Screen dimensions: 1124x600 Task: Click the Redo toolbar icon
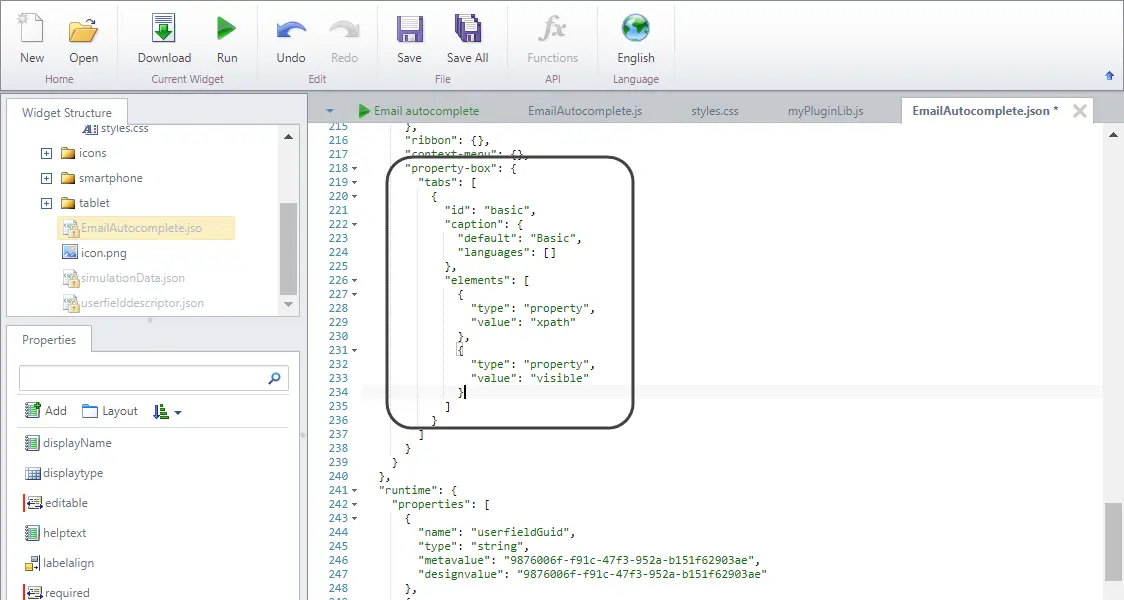click(344, 30)
